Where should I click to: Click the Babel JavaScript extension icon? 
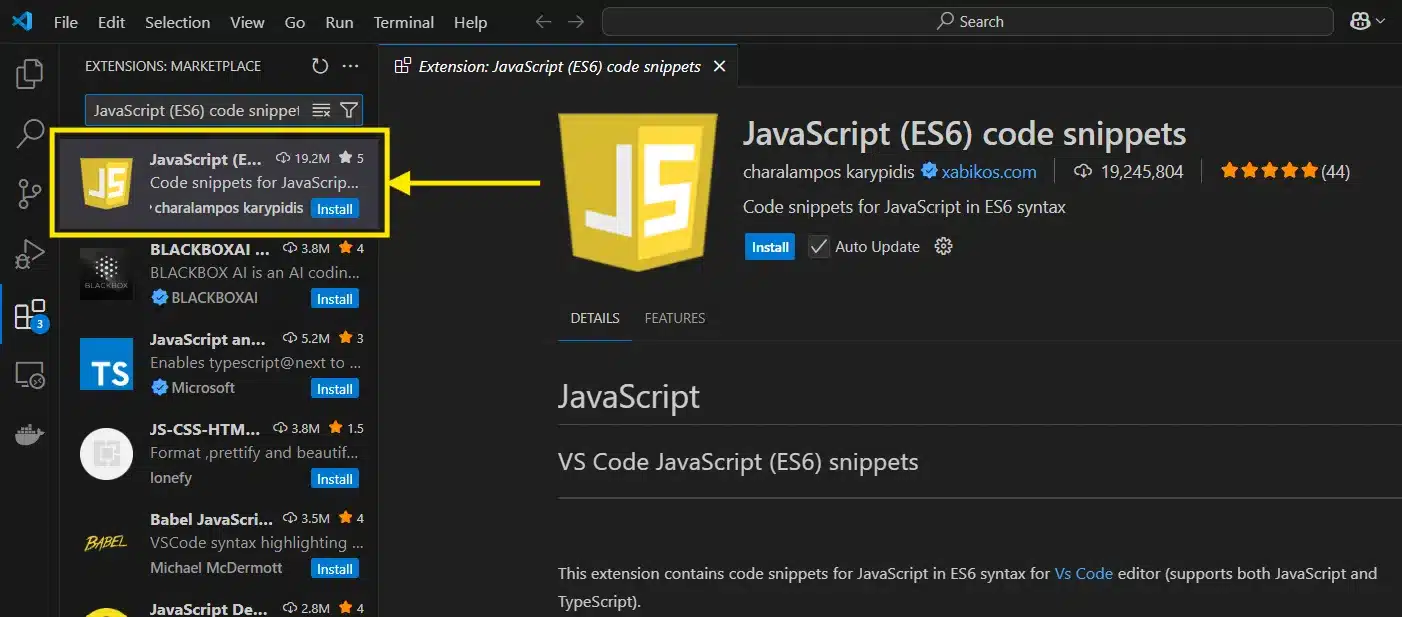coord(106,544)
